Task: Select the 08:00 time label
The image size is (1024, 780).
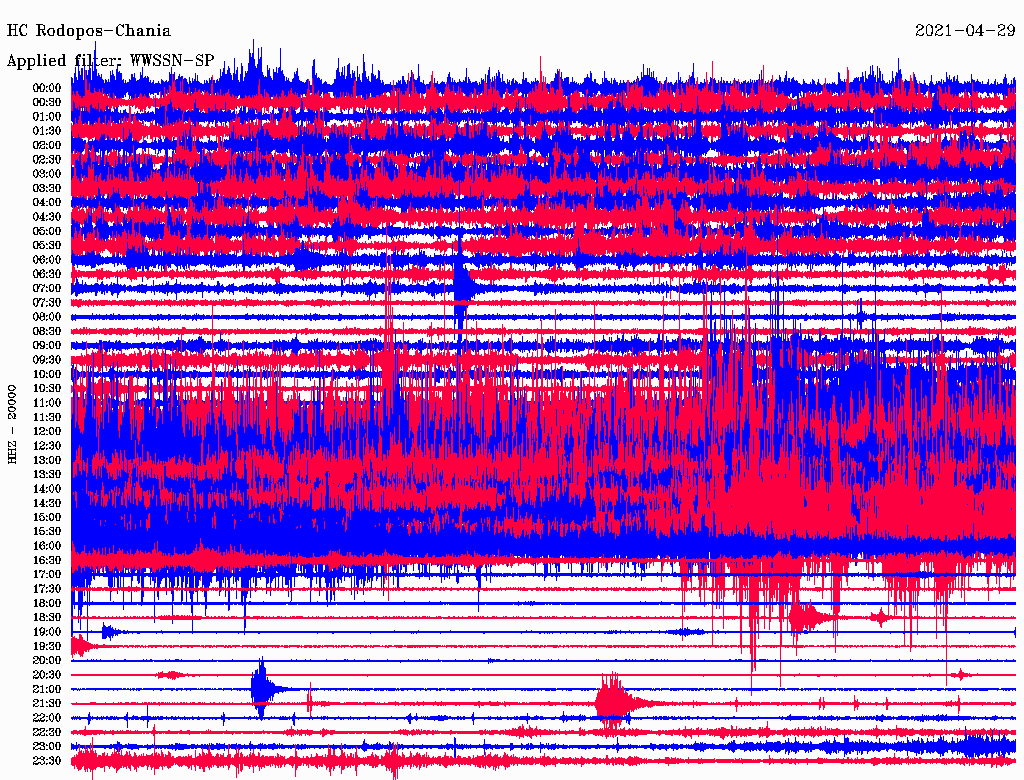Action: click(47, 317)
